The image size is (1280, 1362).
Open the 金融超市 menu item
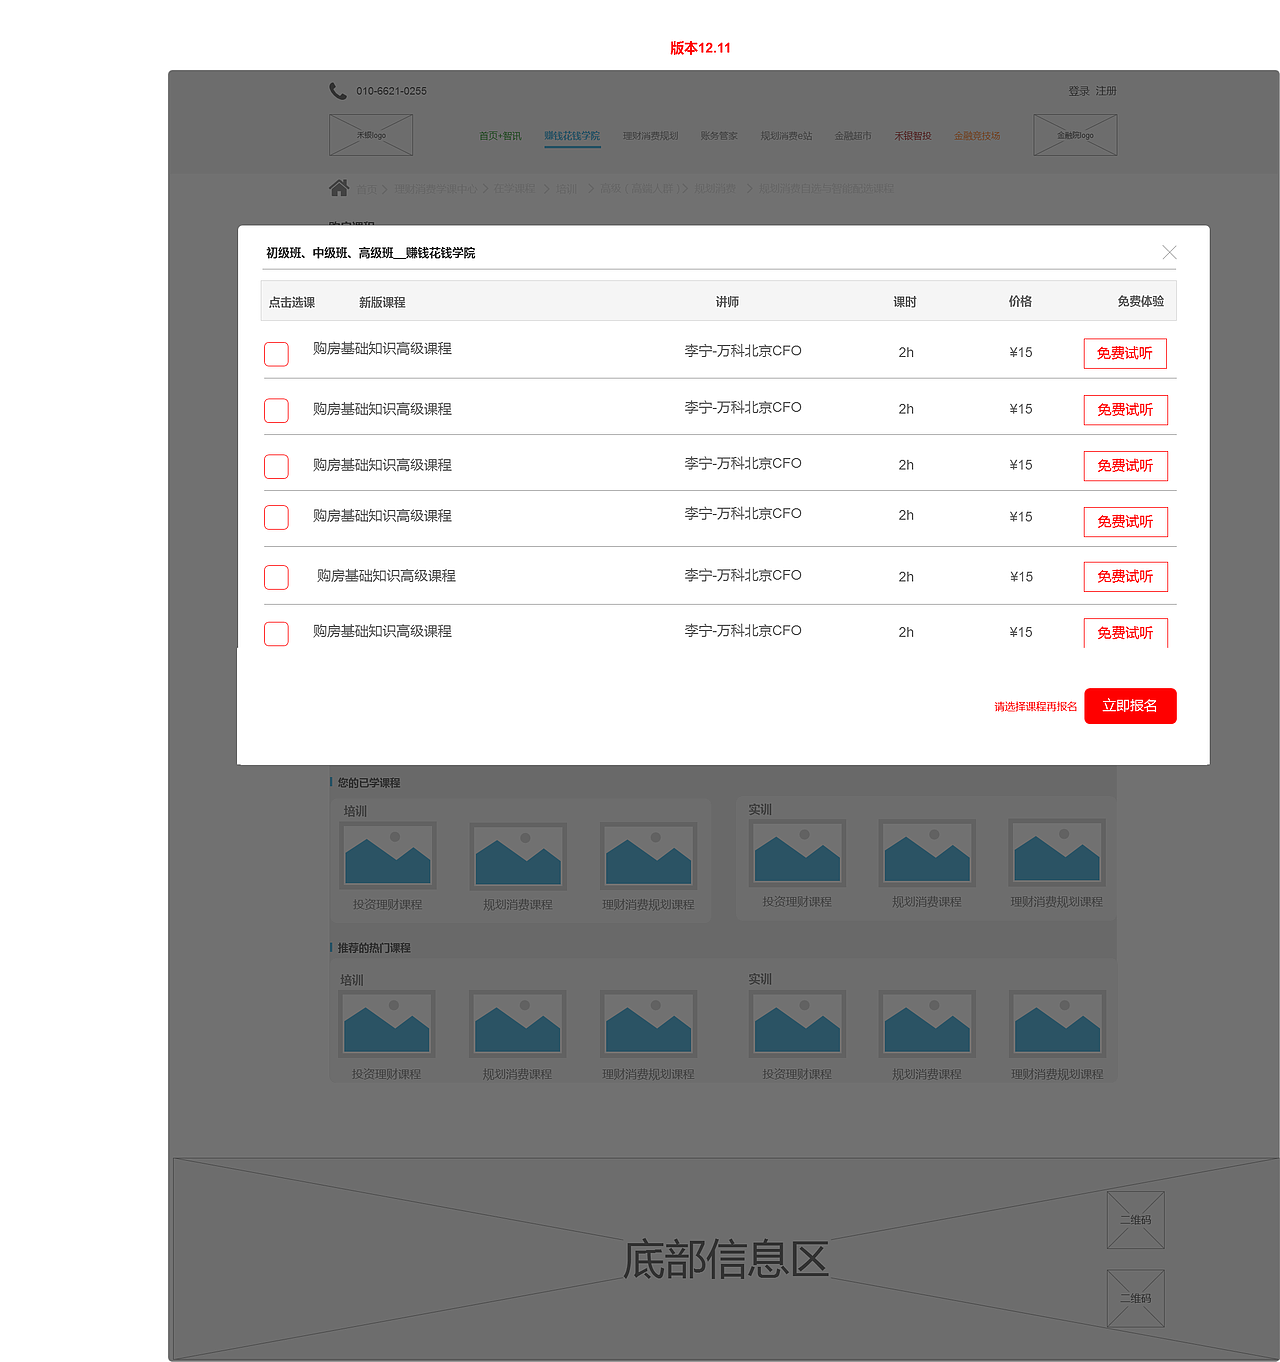tap(853, 135)
